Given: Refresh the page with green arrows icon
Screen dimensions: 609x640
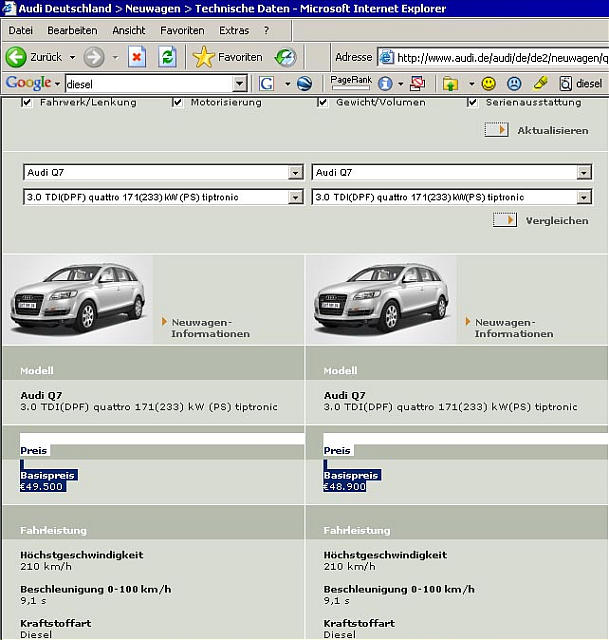Looking at the screenshot, I should click(x=167, y=57).
